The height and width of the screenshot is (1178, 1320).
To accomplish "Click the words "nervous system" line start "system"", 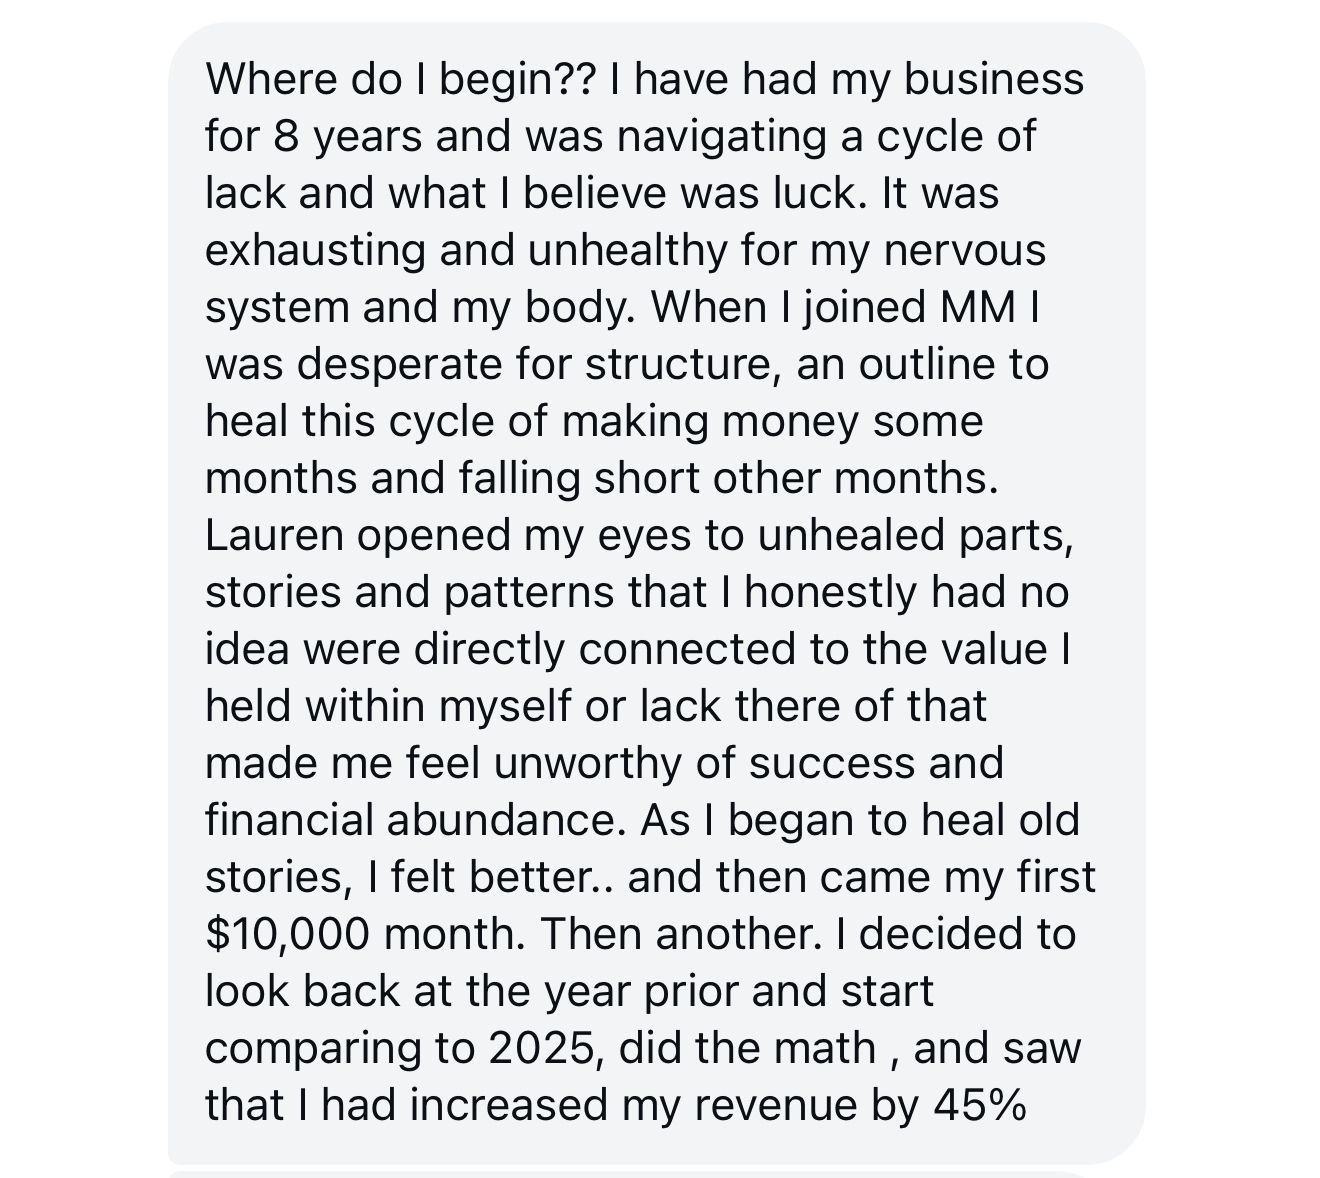I will click(x=277, y=307).
